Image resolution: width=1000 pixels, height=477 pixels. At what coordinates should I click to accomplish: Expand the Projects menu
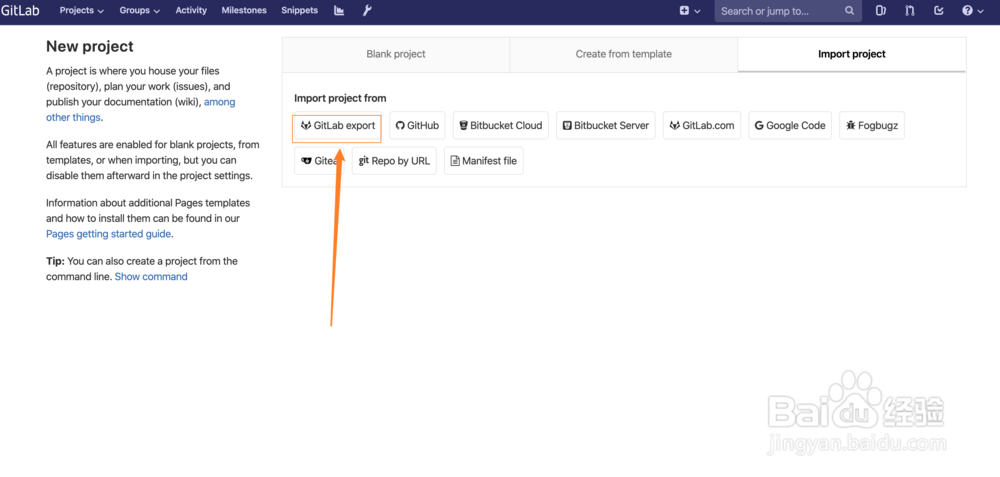(82, 11)
